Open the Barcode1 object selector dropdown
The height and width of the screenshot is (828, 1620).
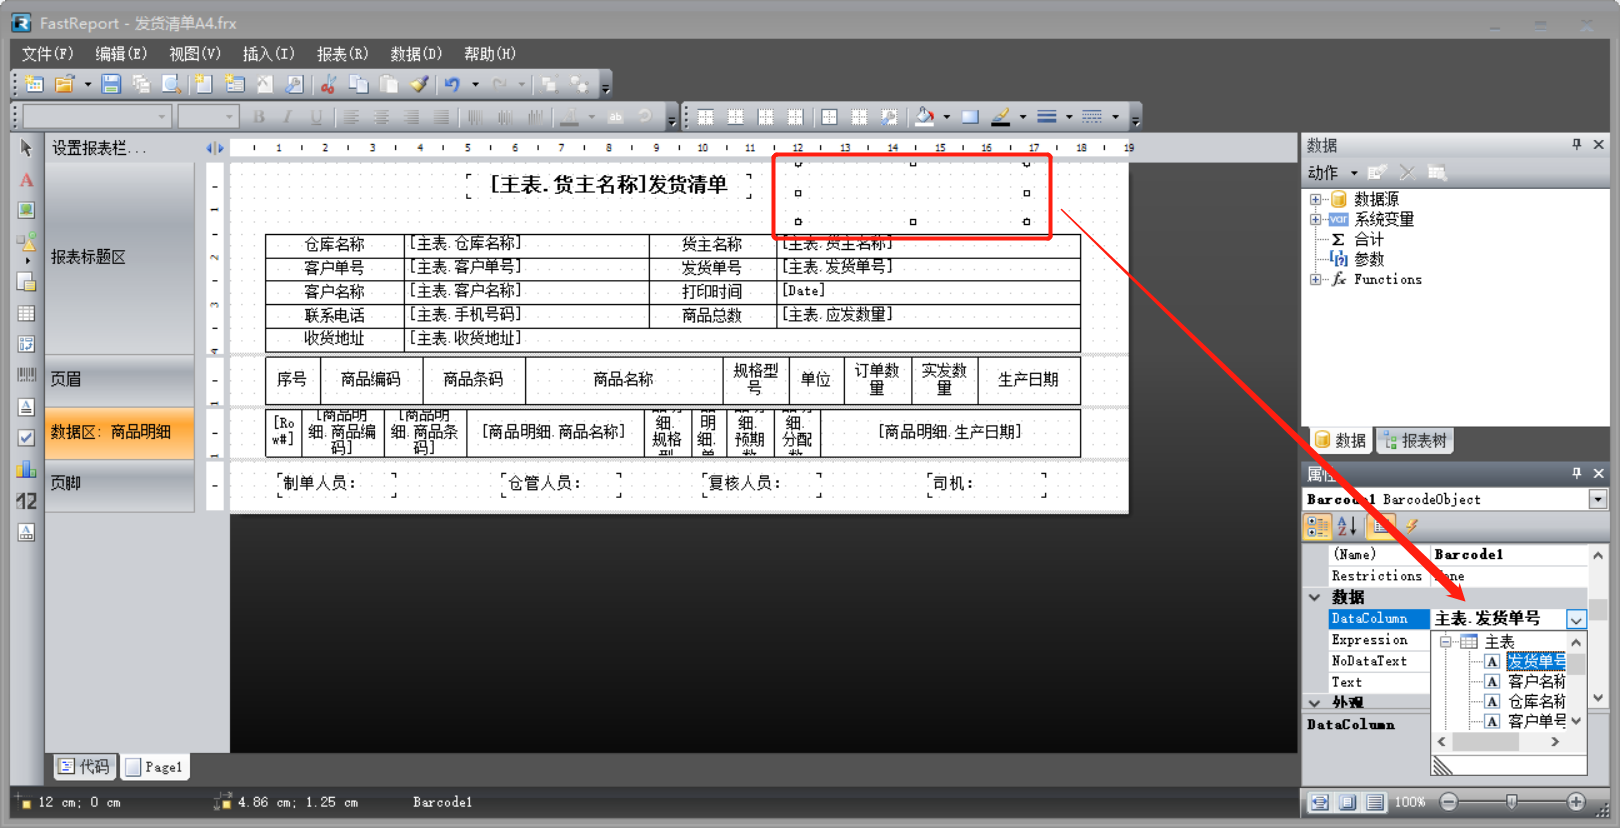(x=1597, y=499)
